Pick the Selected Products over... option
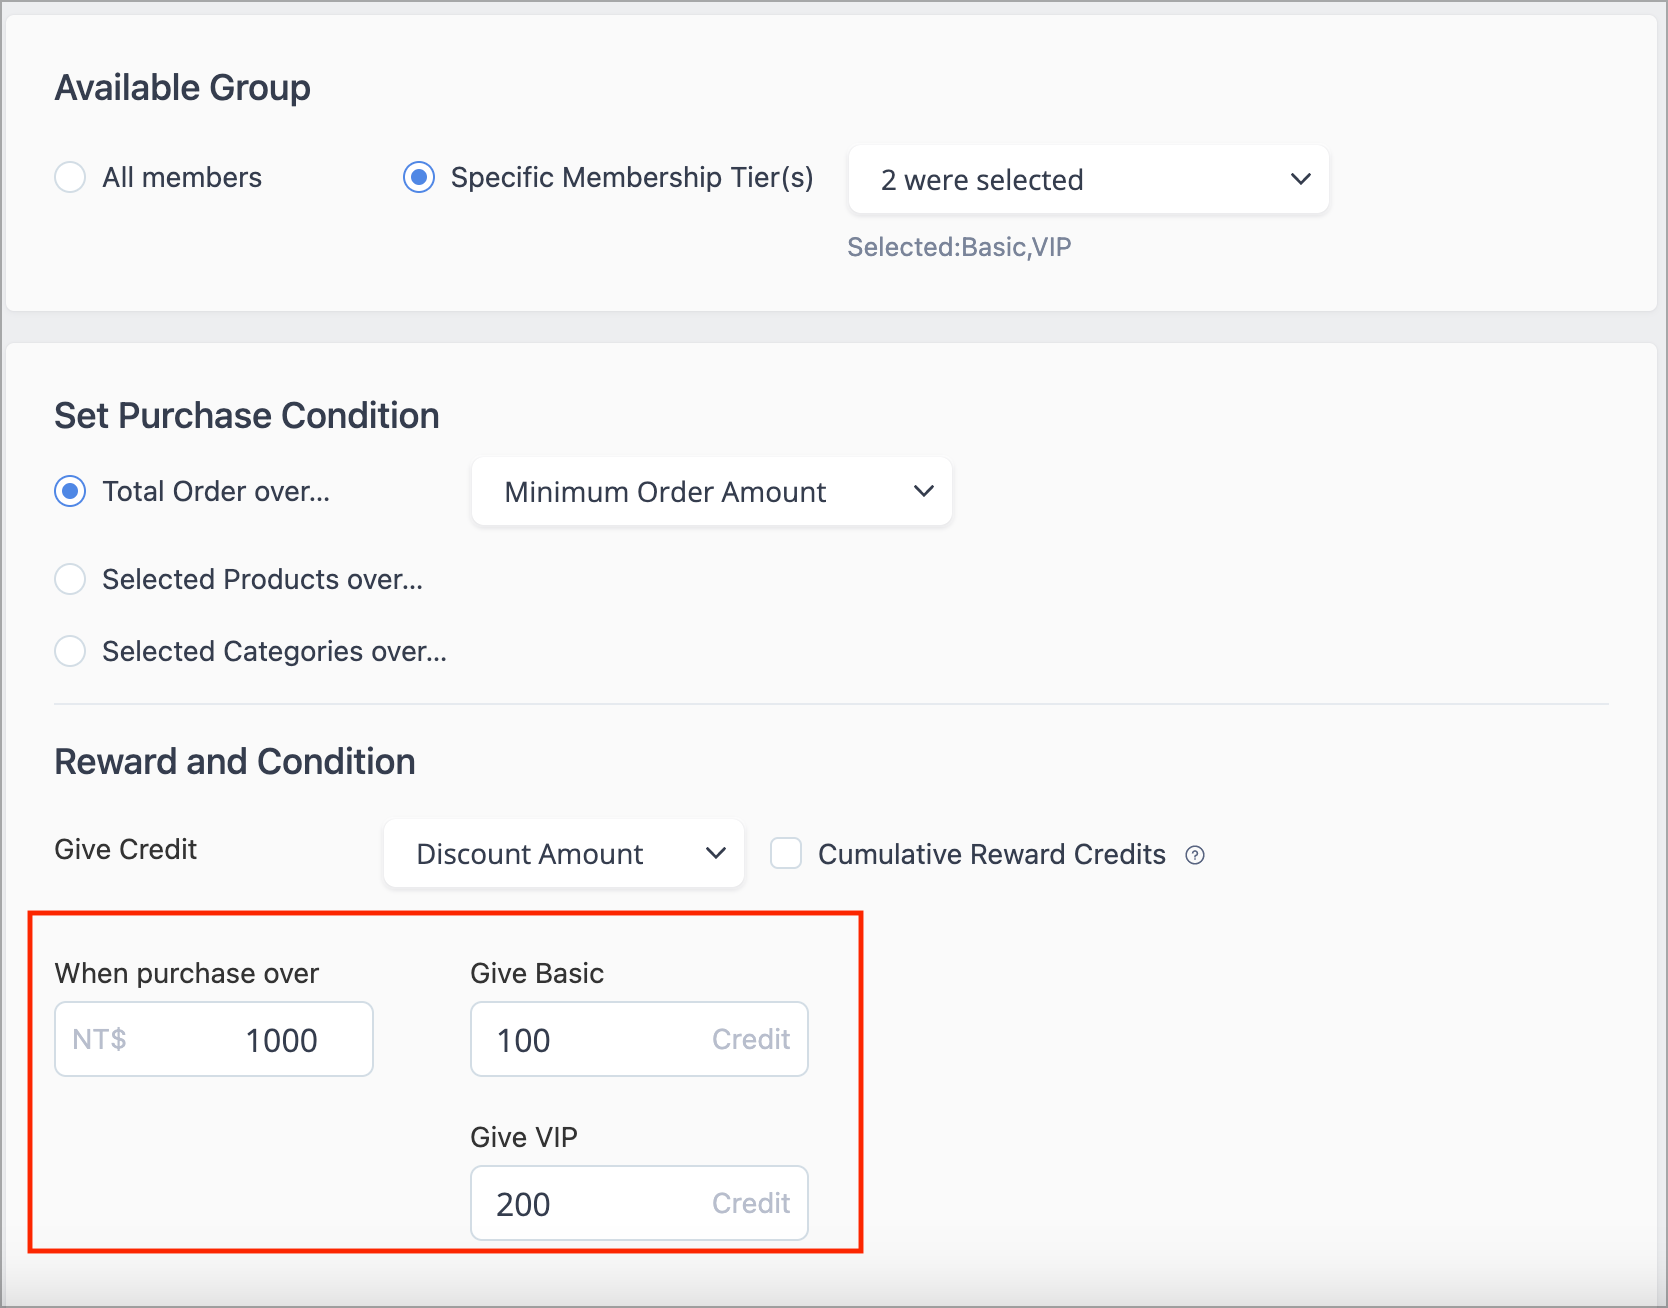The width and height of the screenshot is (1668, 1308). [70, 579]
